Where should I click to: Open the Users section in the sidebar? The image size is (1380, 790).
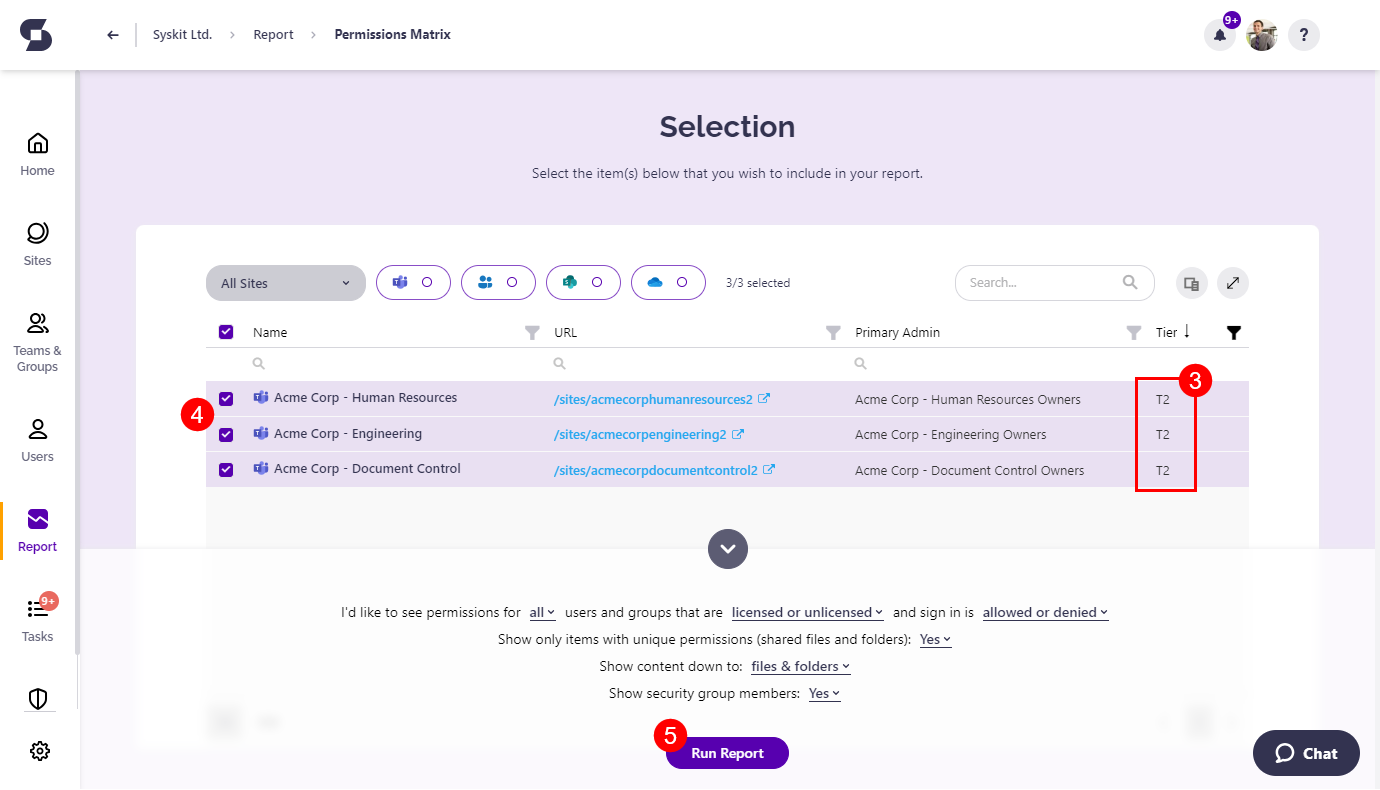[37, 438]
